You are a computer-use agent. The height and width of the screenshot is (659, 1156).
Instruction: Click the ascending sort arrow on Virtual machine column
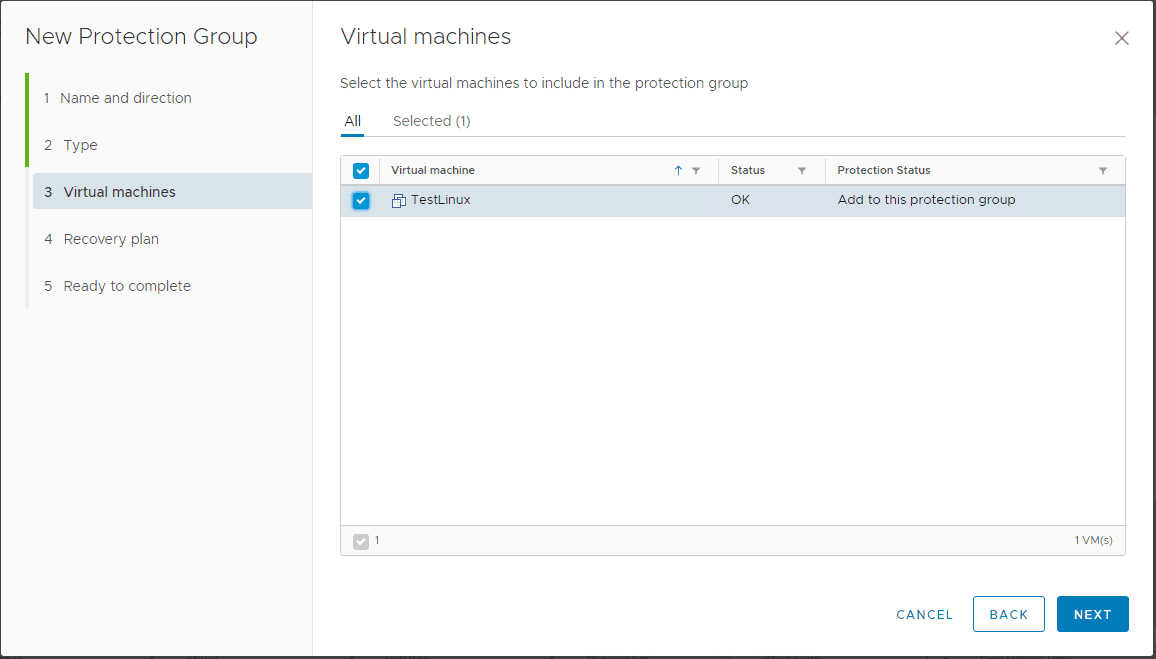[x=678, y=170]
